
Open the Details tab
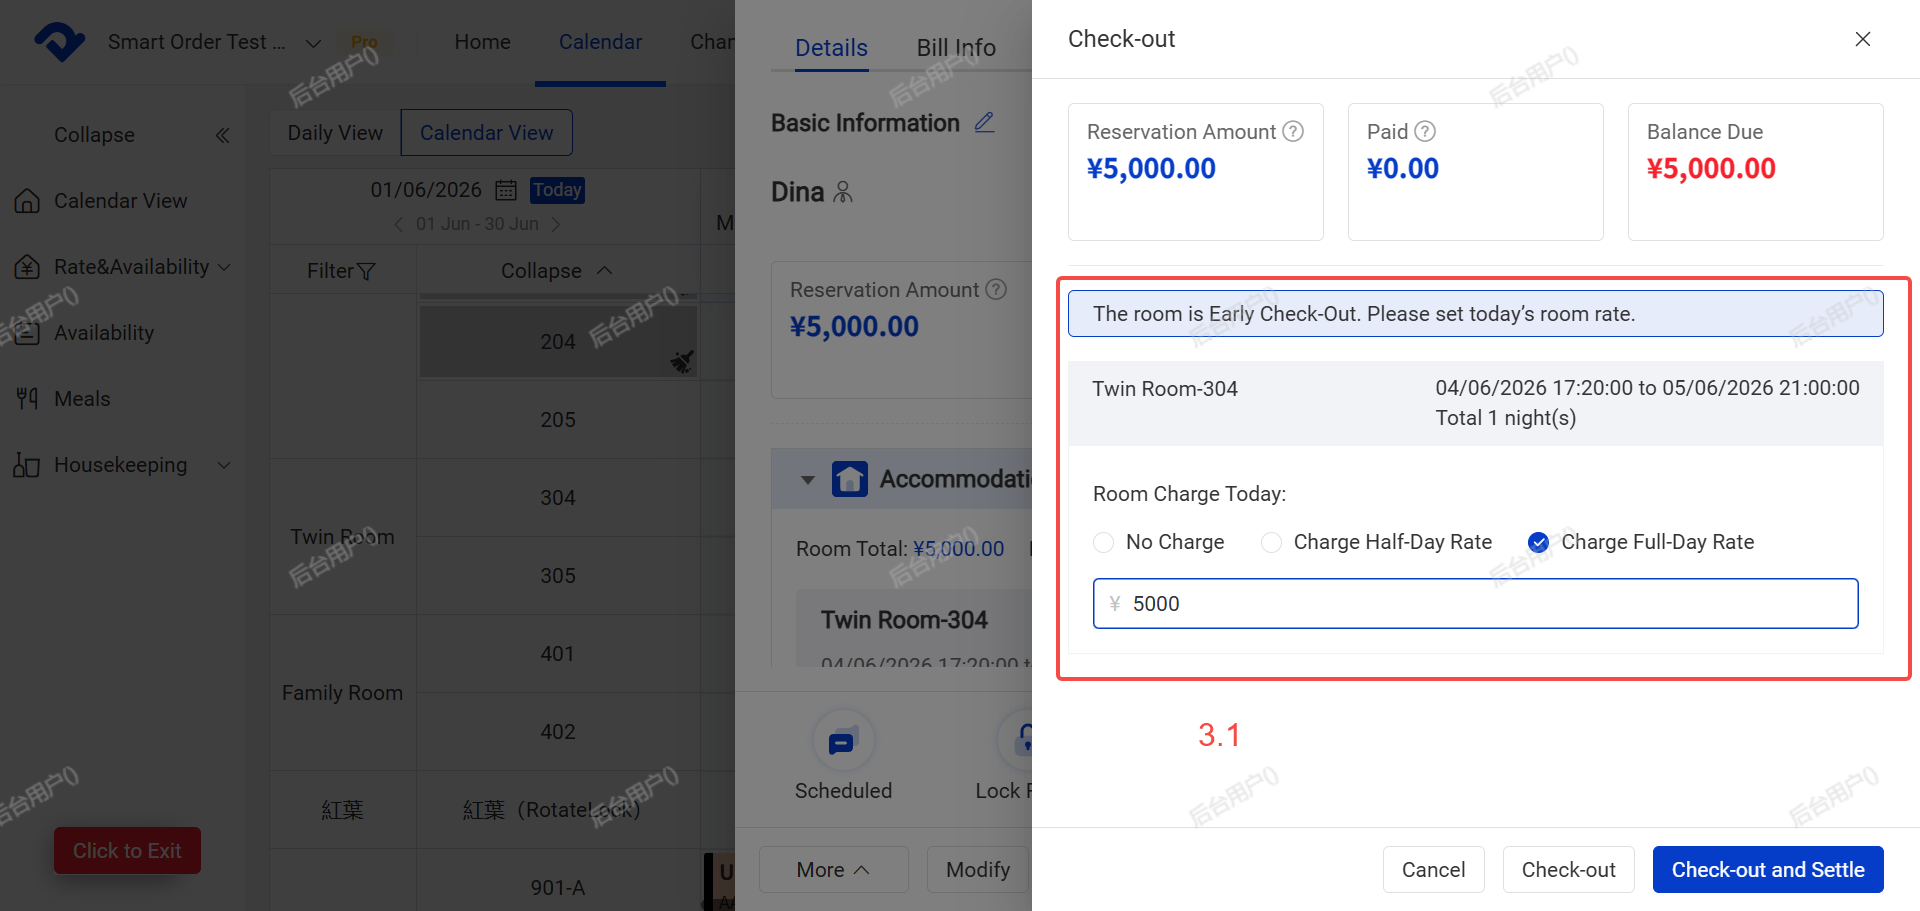[831, 48]
